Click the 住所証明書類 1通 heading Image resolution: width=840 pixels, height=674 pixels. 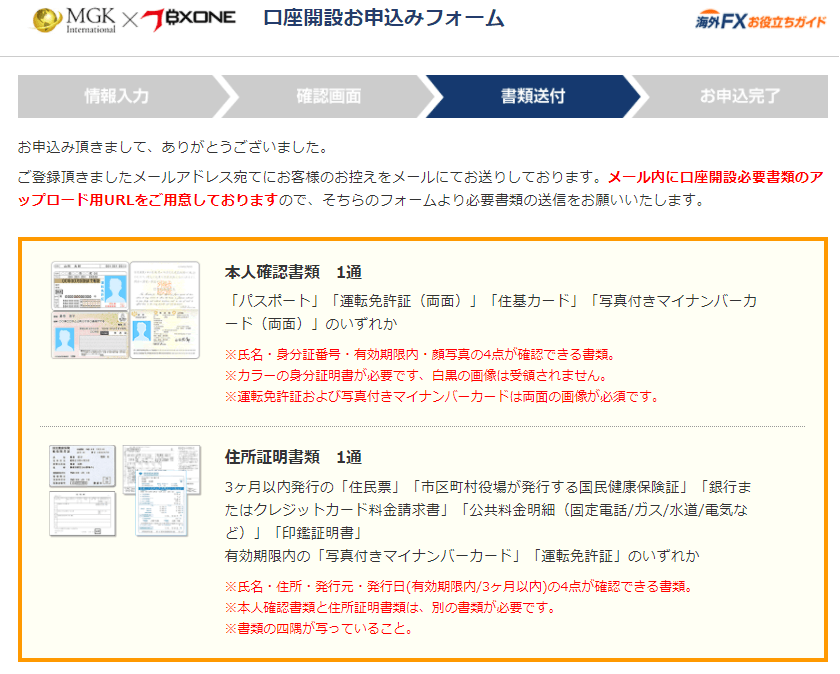(293, 457)
